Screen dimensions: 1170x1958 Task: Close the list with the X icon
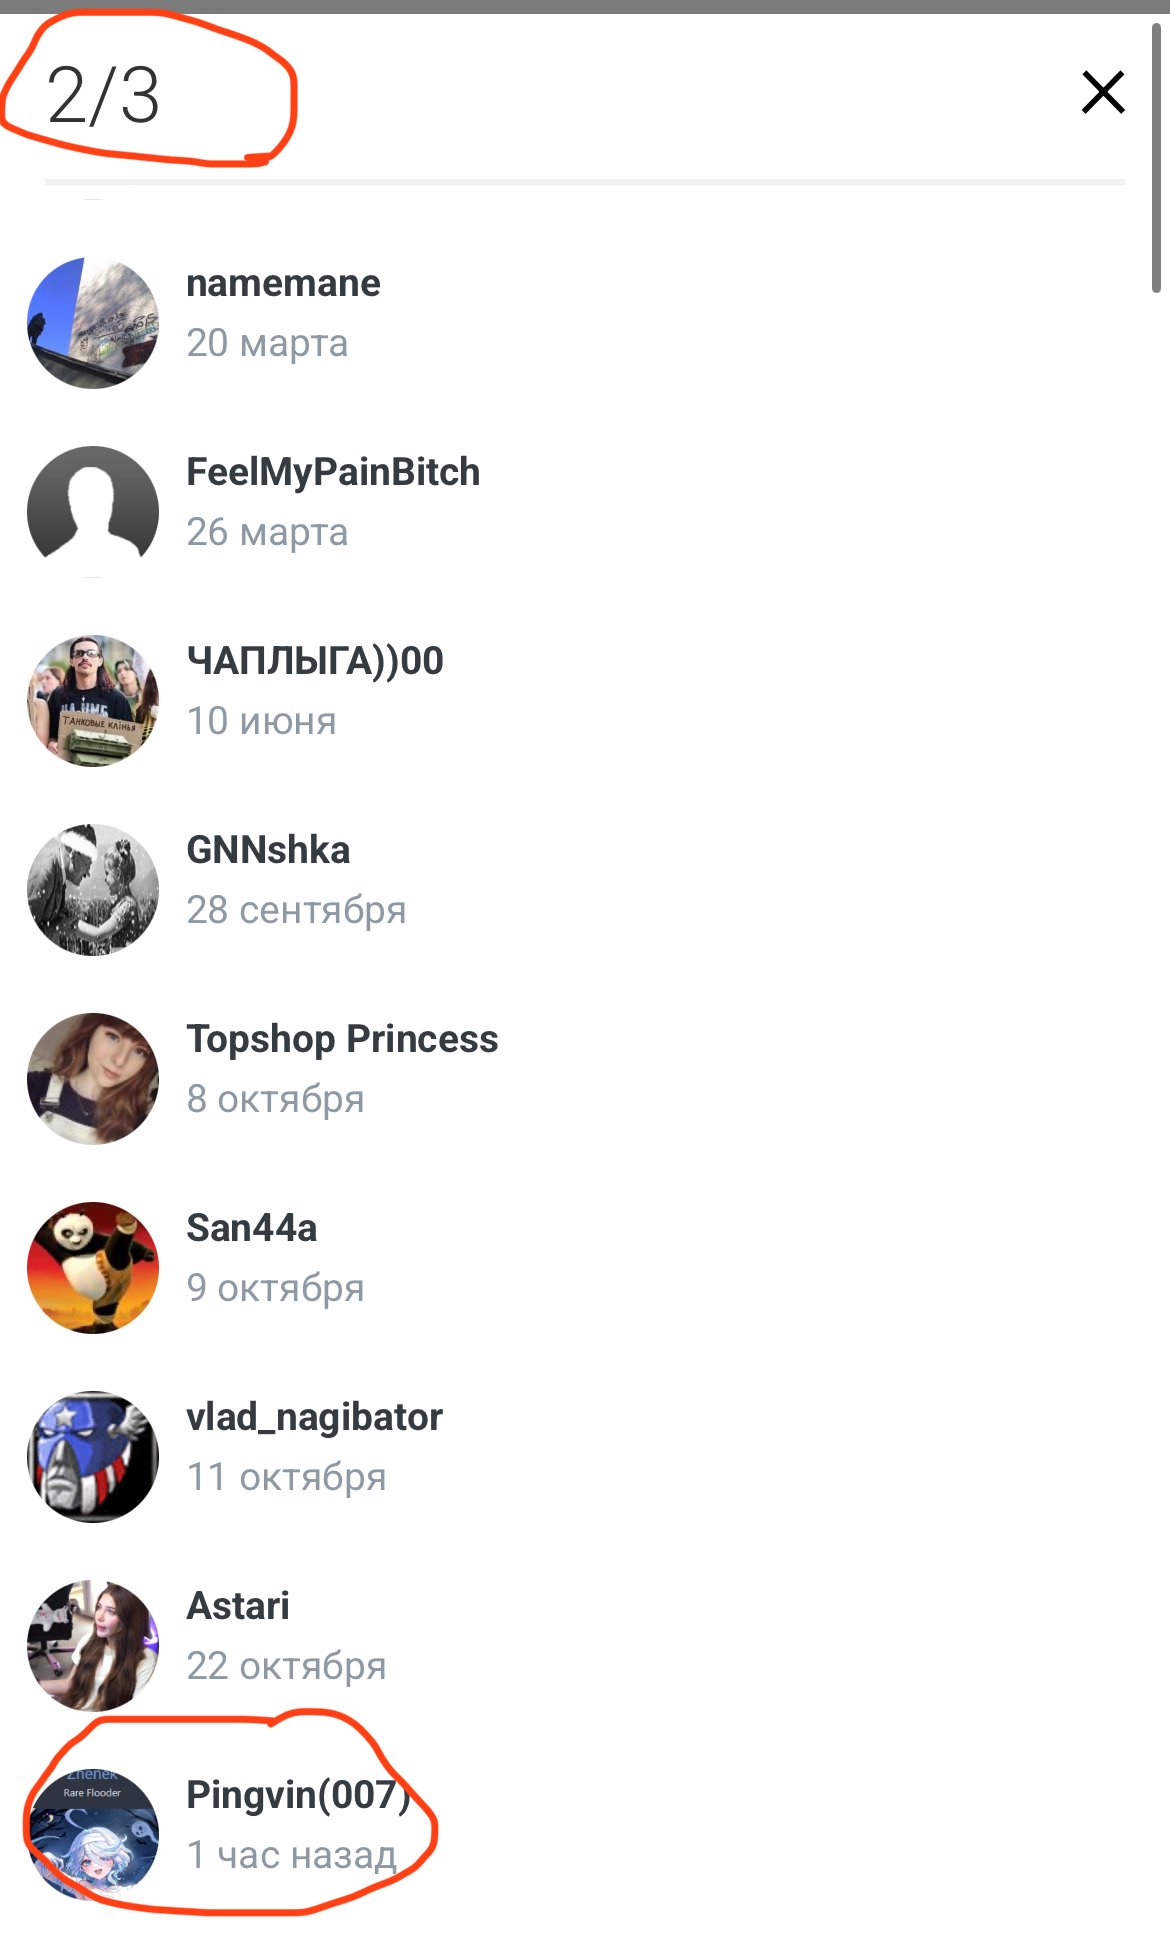pos(1103,92)
